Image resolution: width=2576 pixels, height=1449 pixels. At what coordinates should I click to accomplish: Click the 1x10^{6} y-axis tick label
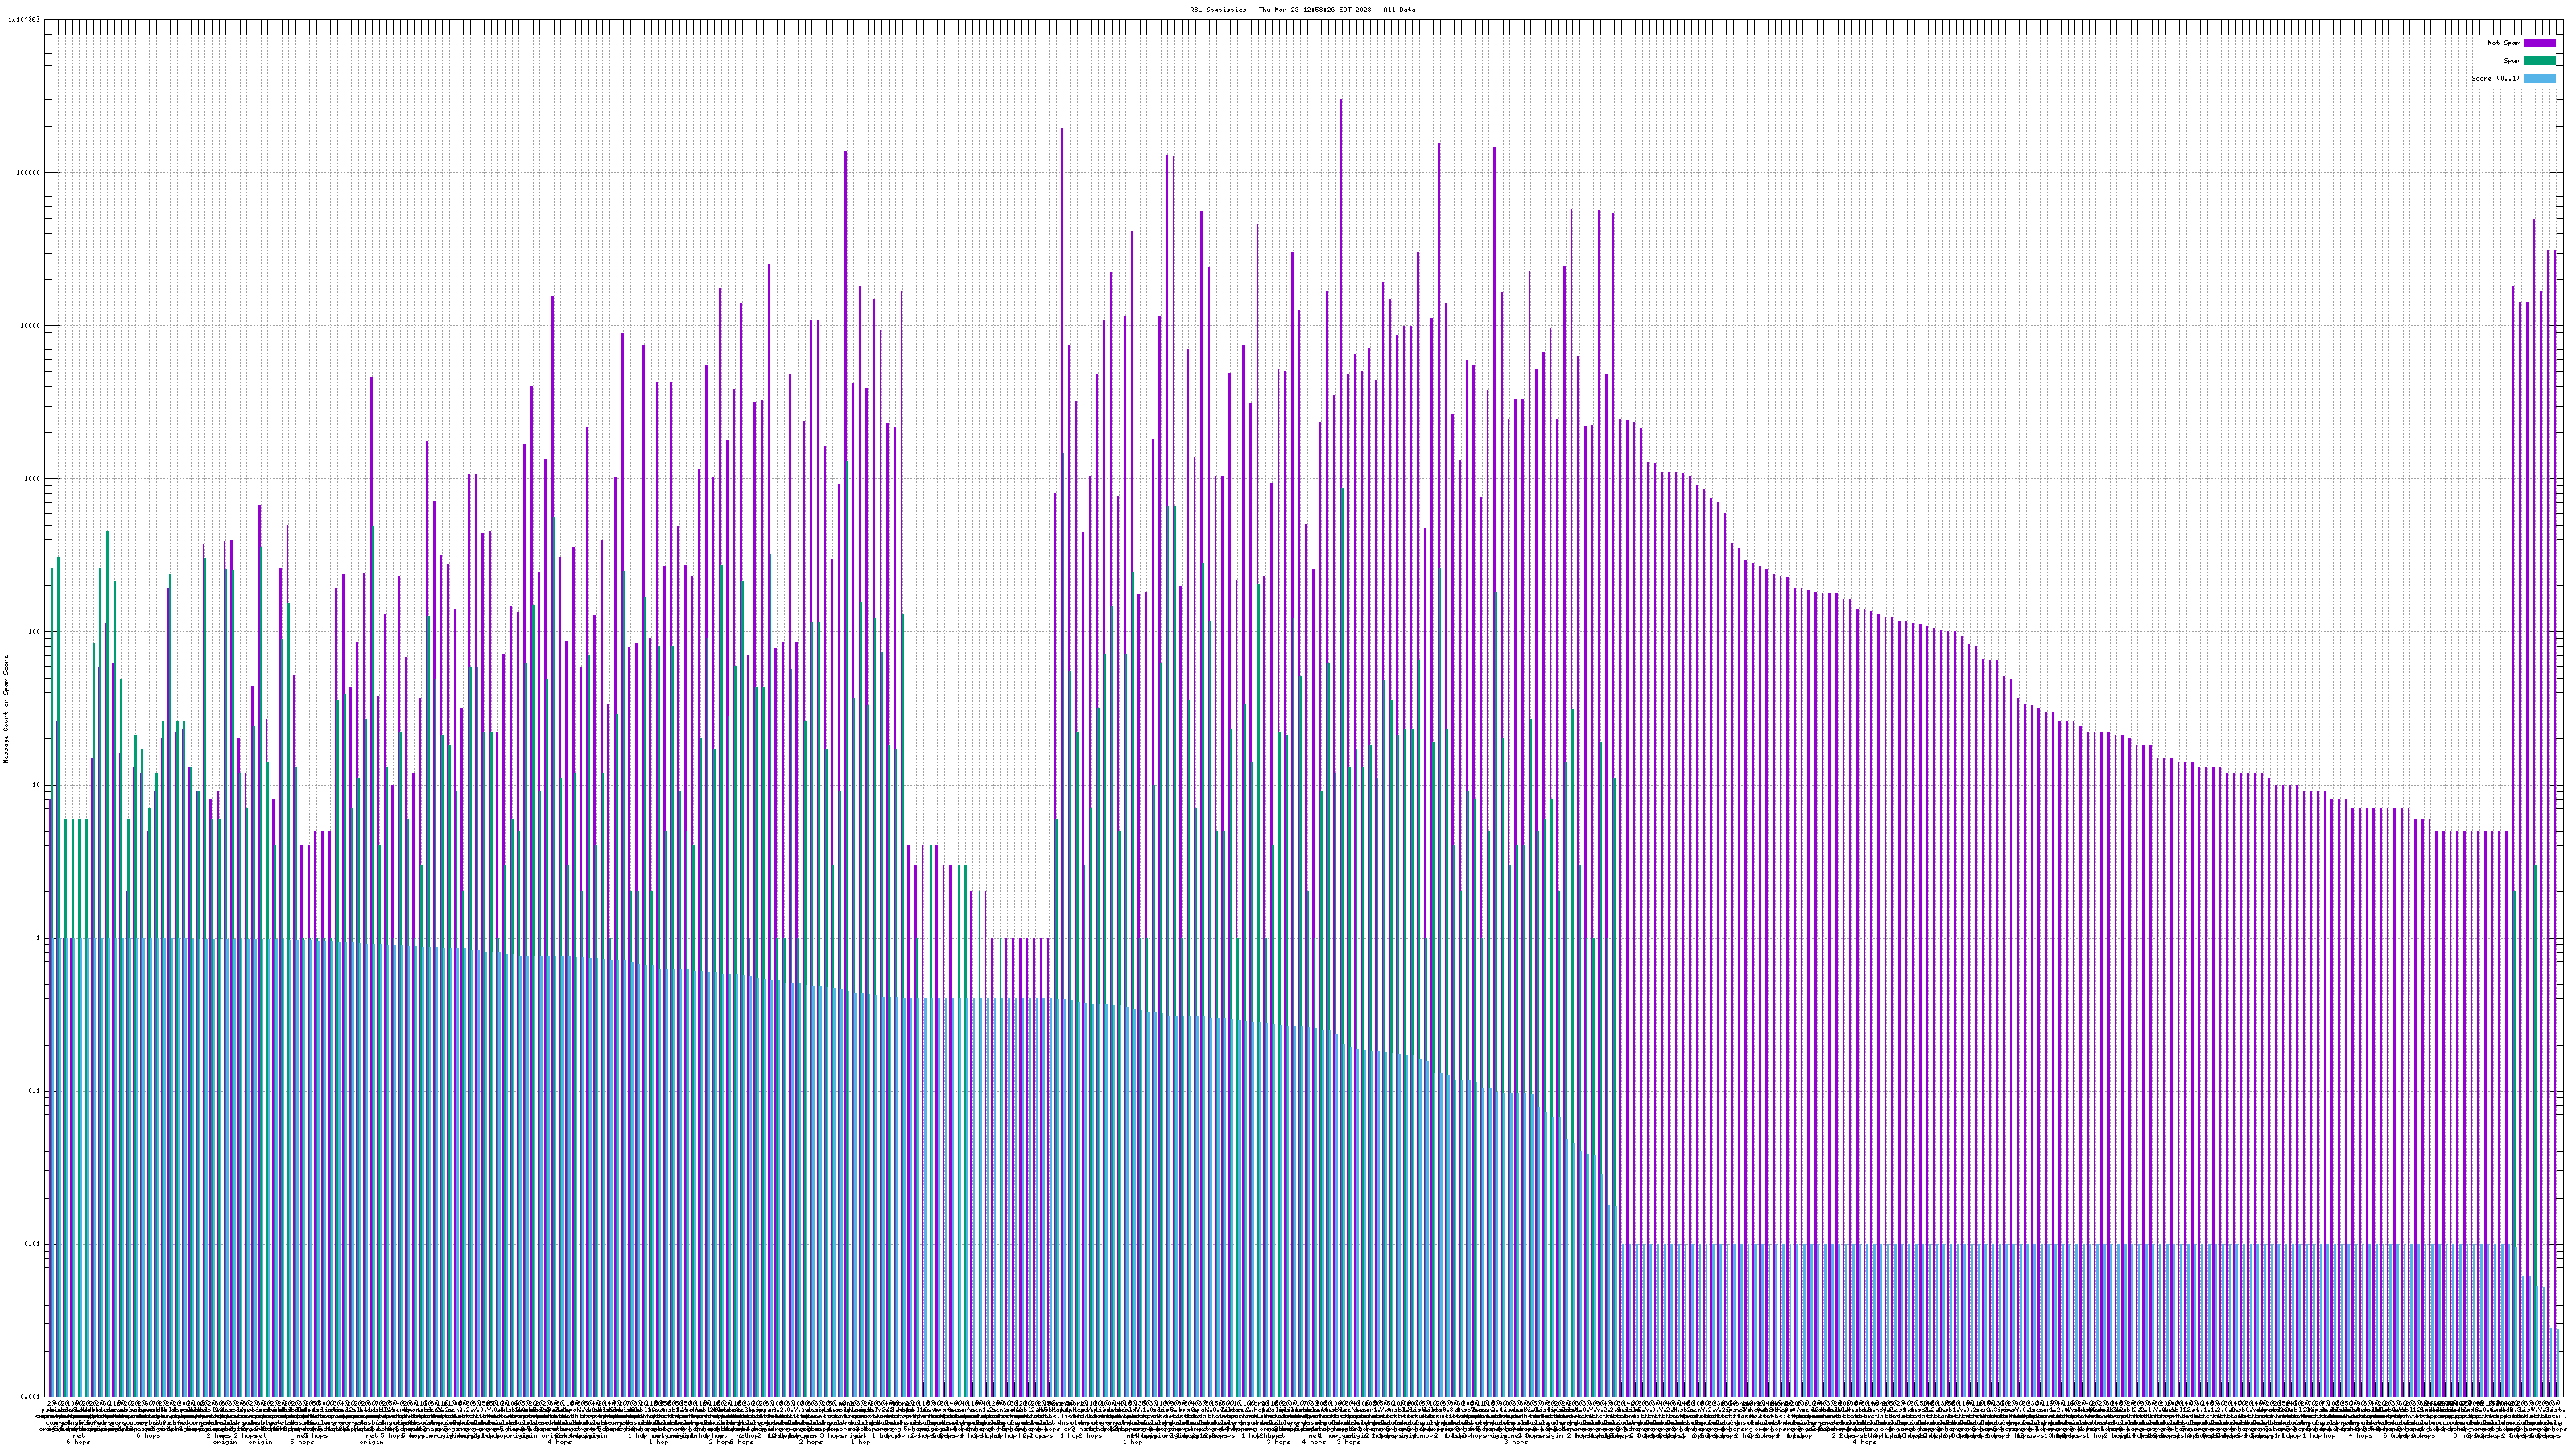[24, 19]
